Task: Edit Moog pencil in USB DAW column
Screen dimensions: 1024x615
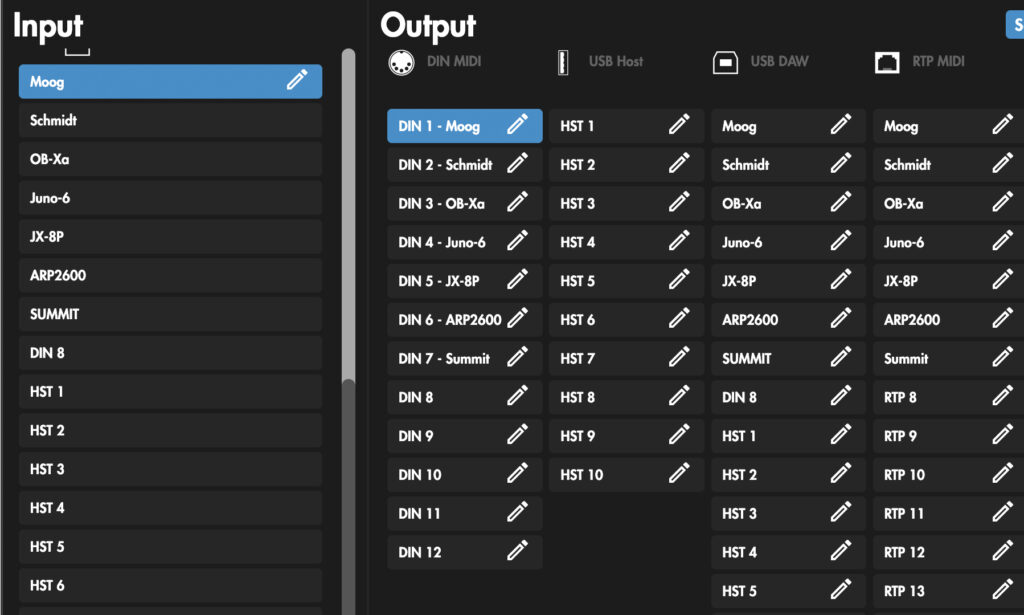Action: coord(841,124)
